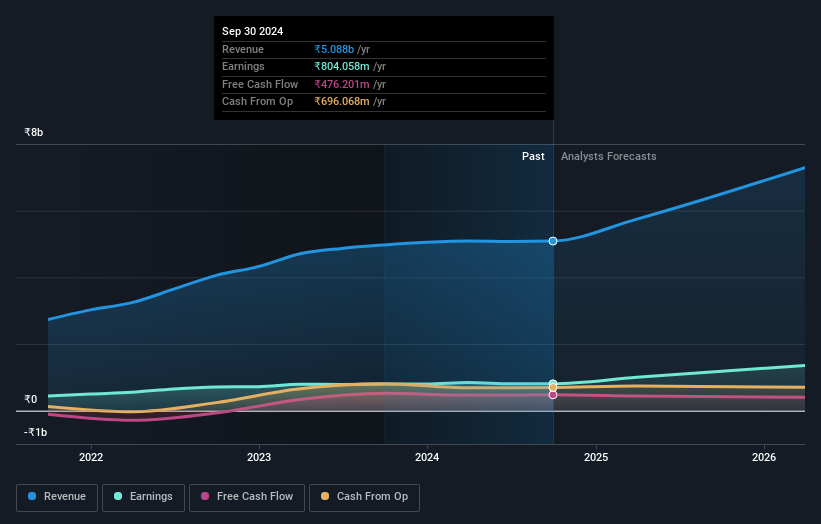Click the 2026 x-axis label
The image size is (821, 524).
pyautogui.click(x=764, y=458)
